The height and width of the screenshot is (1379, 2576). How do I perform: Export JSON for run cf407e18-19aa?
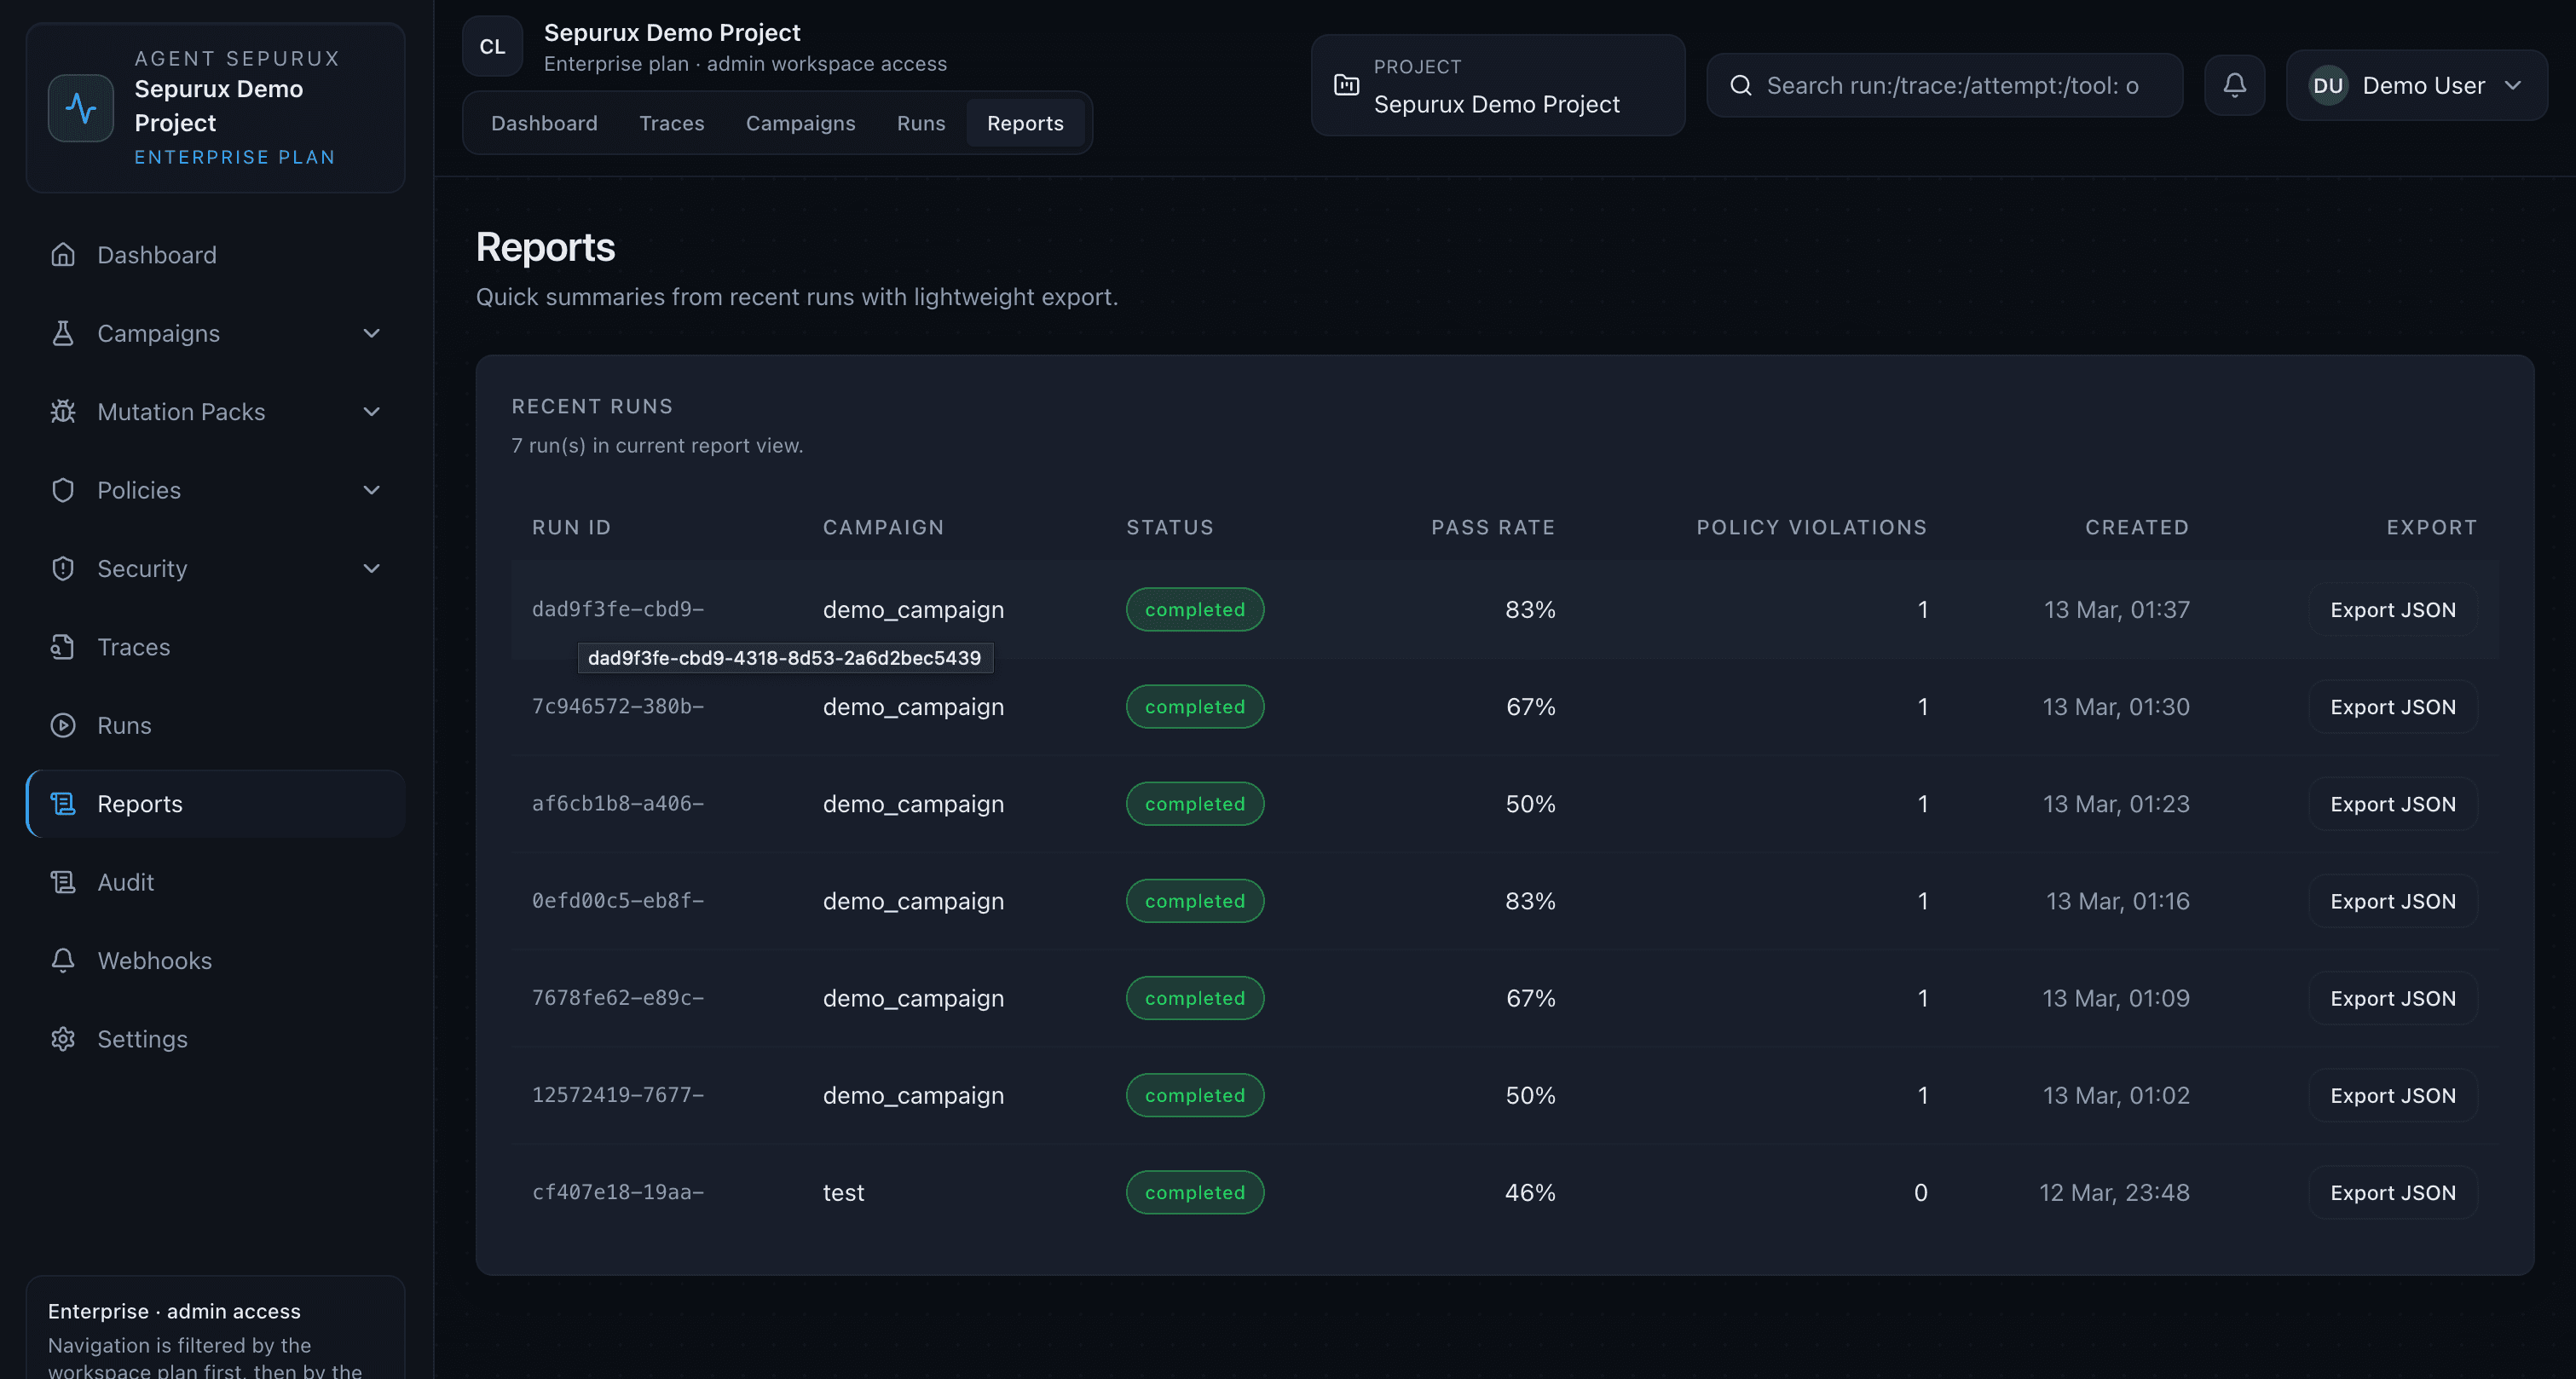(x=2392, y=1192)
